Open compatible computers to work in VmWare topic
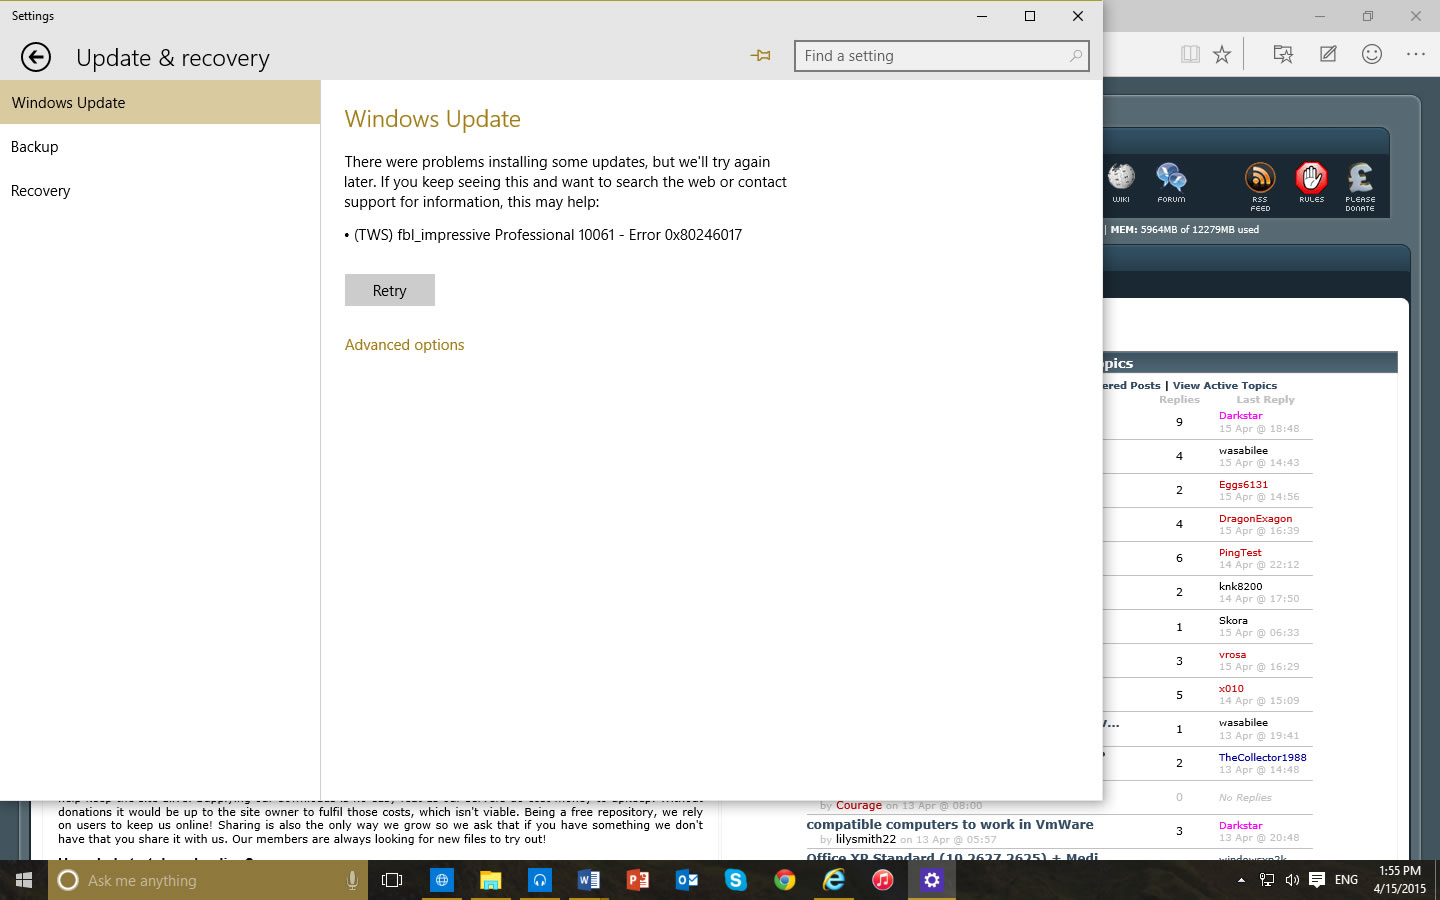This screenshot has height=900, width=1440. [950, 824]
